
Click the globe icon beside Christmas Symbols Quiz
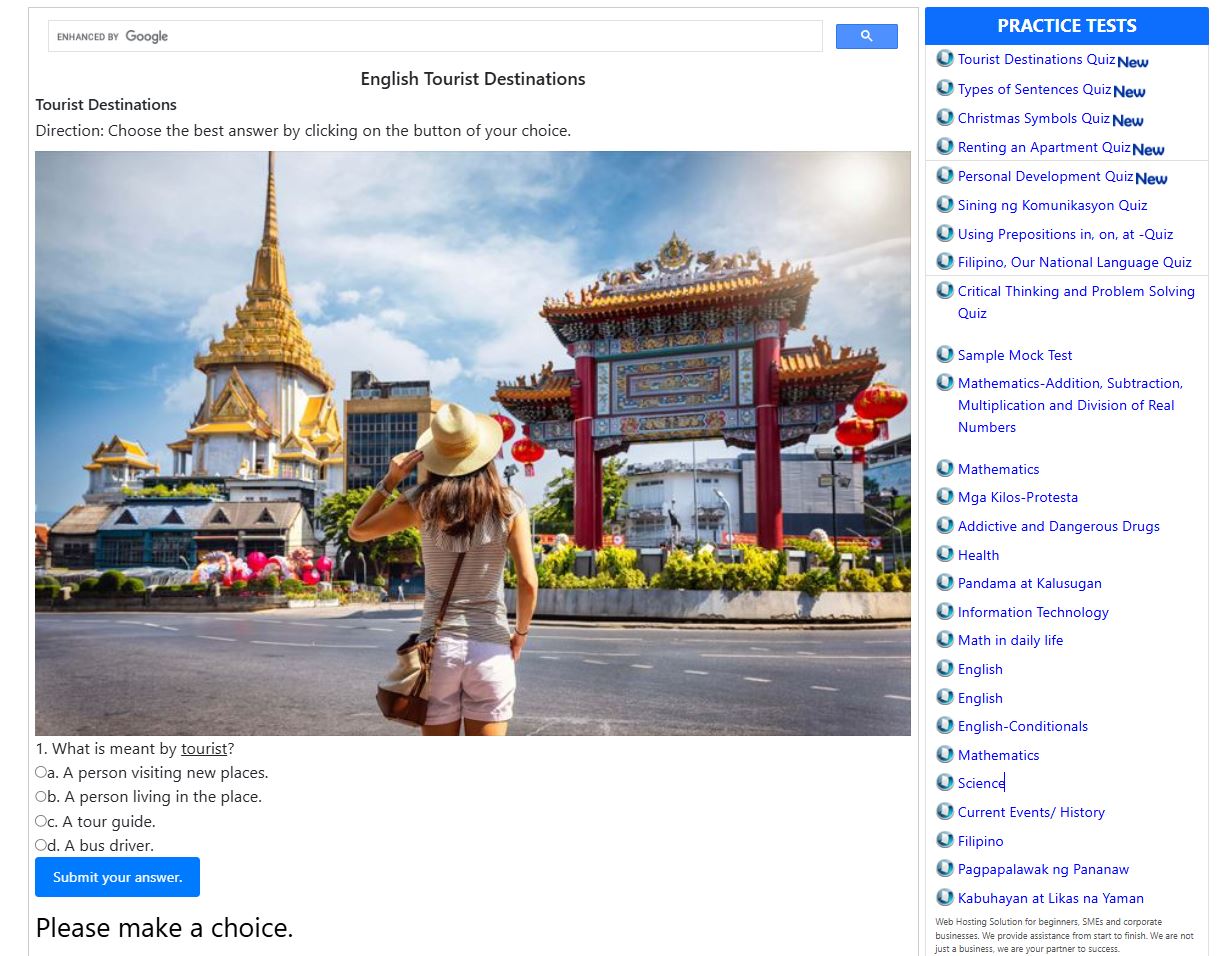[x=944, y=117]
